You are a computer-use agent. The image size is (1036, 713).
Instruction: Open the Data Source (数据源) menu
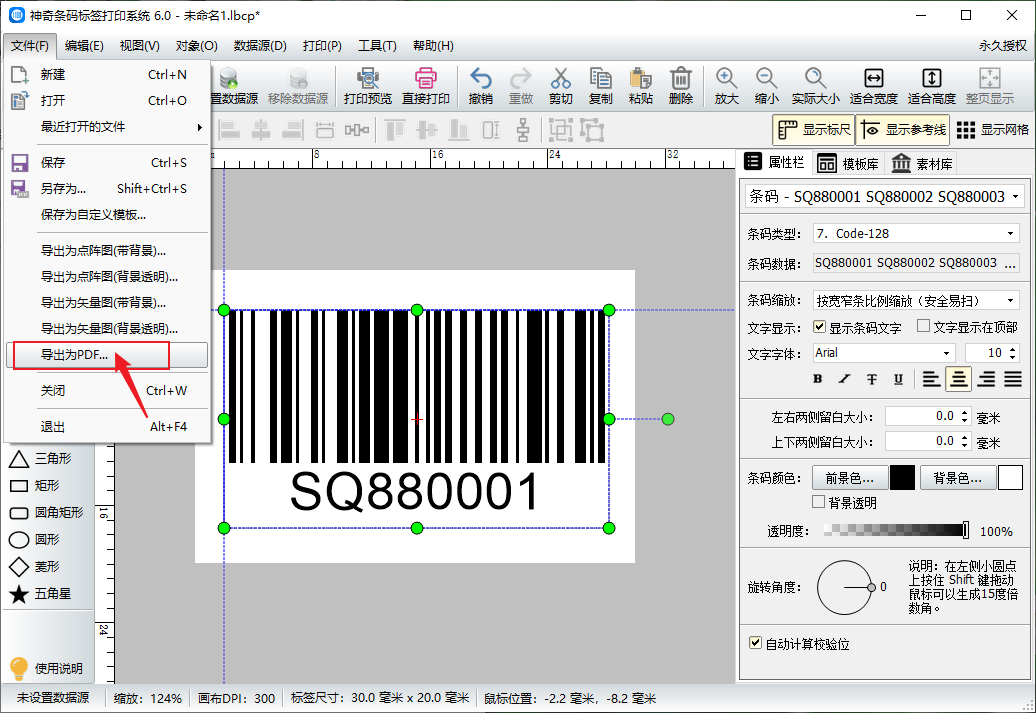click(x=260, y=46)
